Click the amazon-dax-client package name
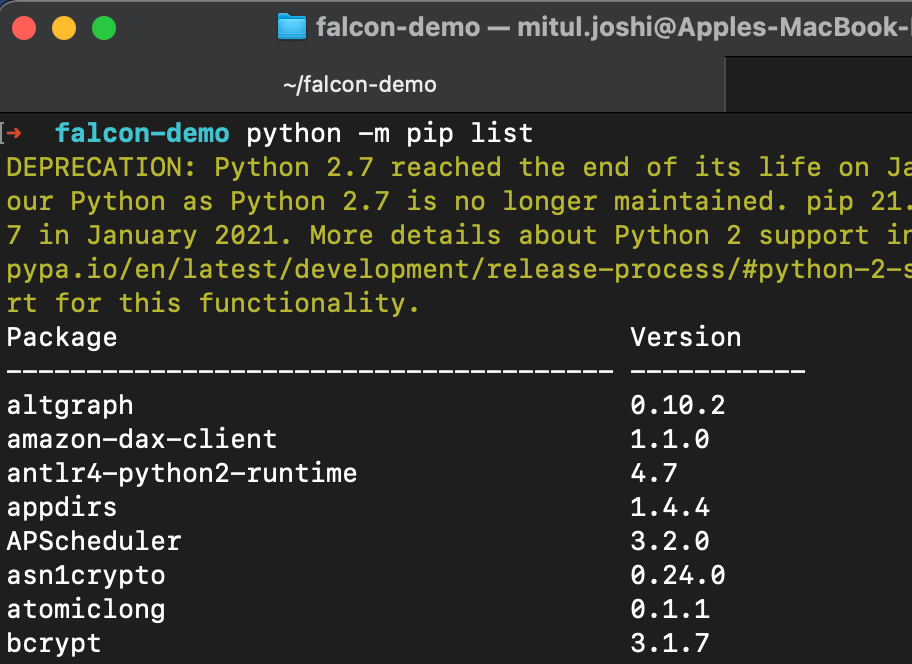This screenshot has width=912, height=664. [142, 439]
